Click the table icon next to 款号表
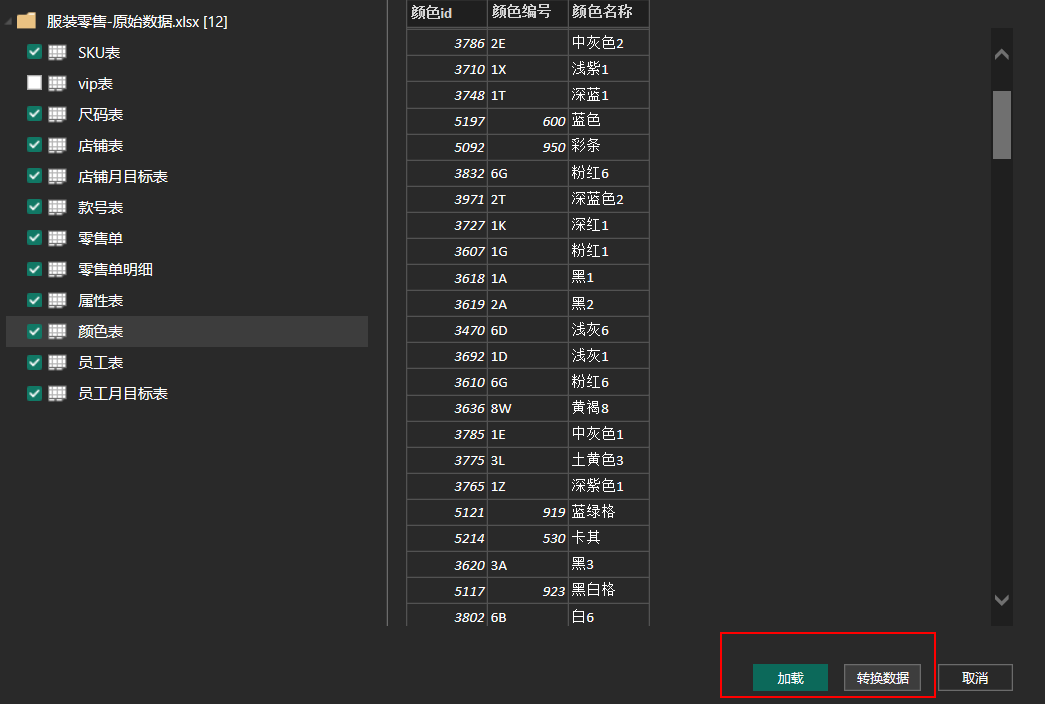This screenshot has height=704, width=1045. pos(57,207)
